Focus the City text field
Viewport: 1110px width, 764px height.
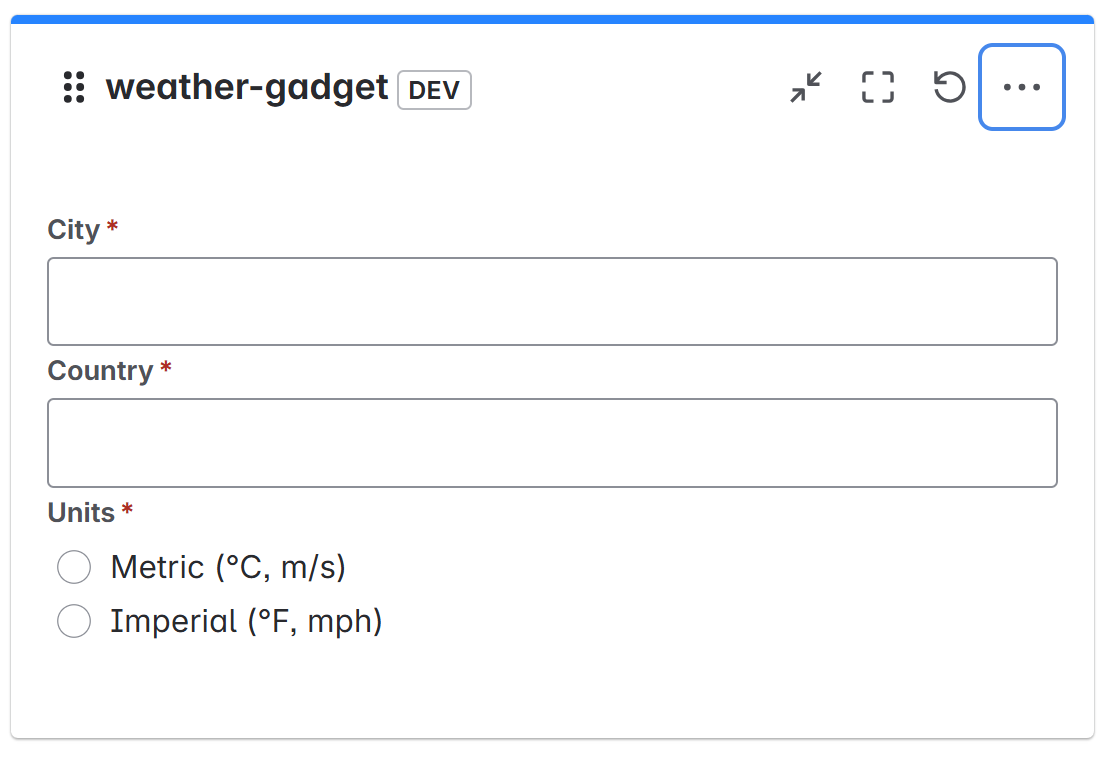[x=552, y=302]
